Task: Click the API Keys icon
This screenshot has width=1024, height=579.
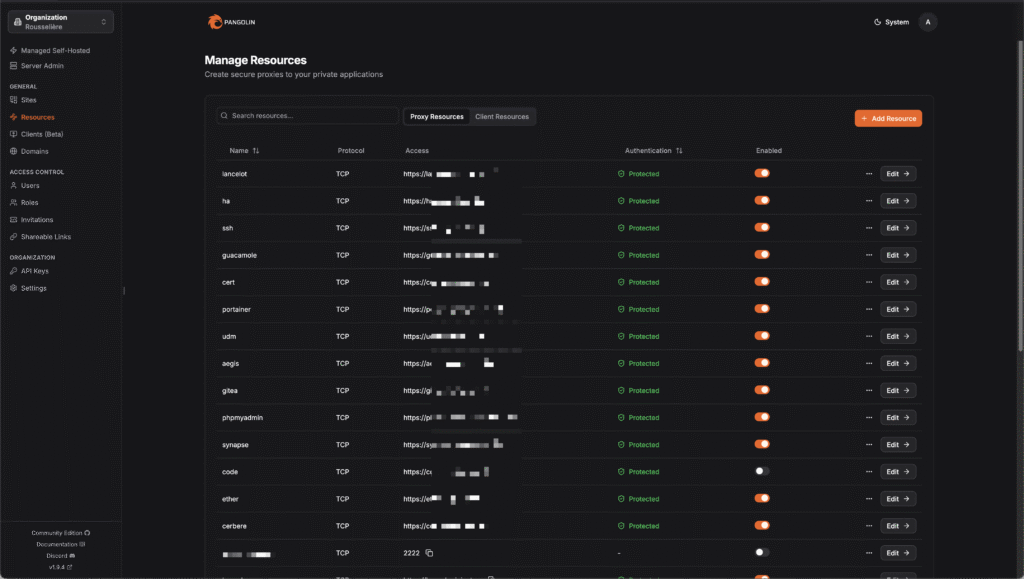Action: [x=13, y=271]
